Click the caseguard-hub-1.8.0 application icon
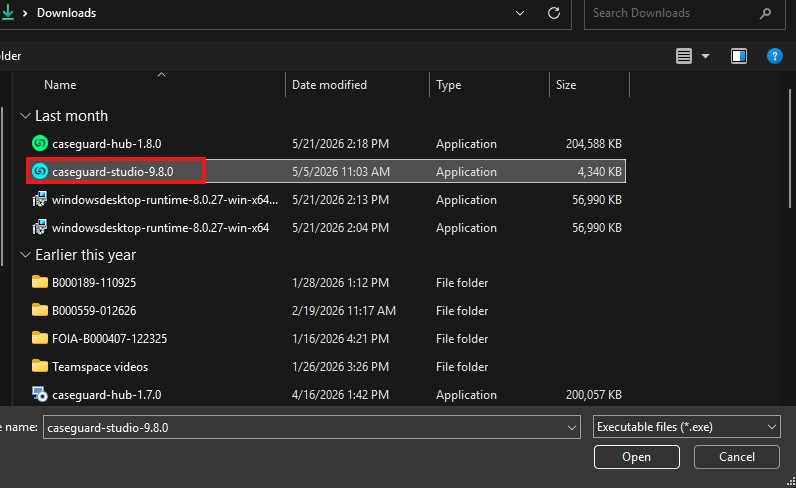The height and width of the screenshot is (488, 796). pos(40,143)
